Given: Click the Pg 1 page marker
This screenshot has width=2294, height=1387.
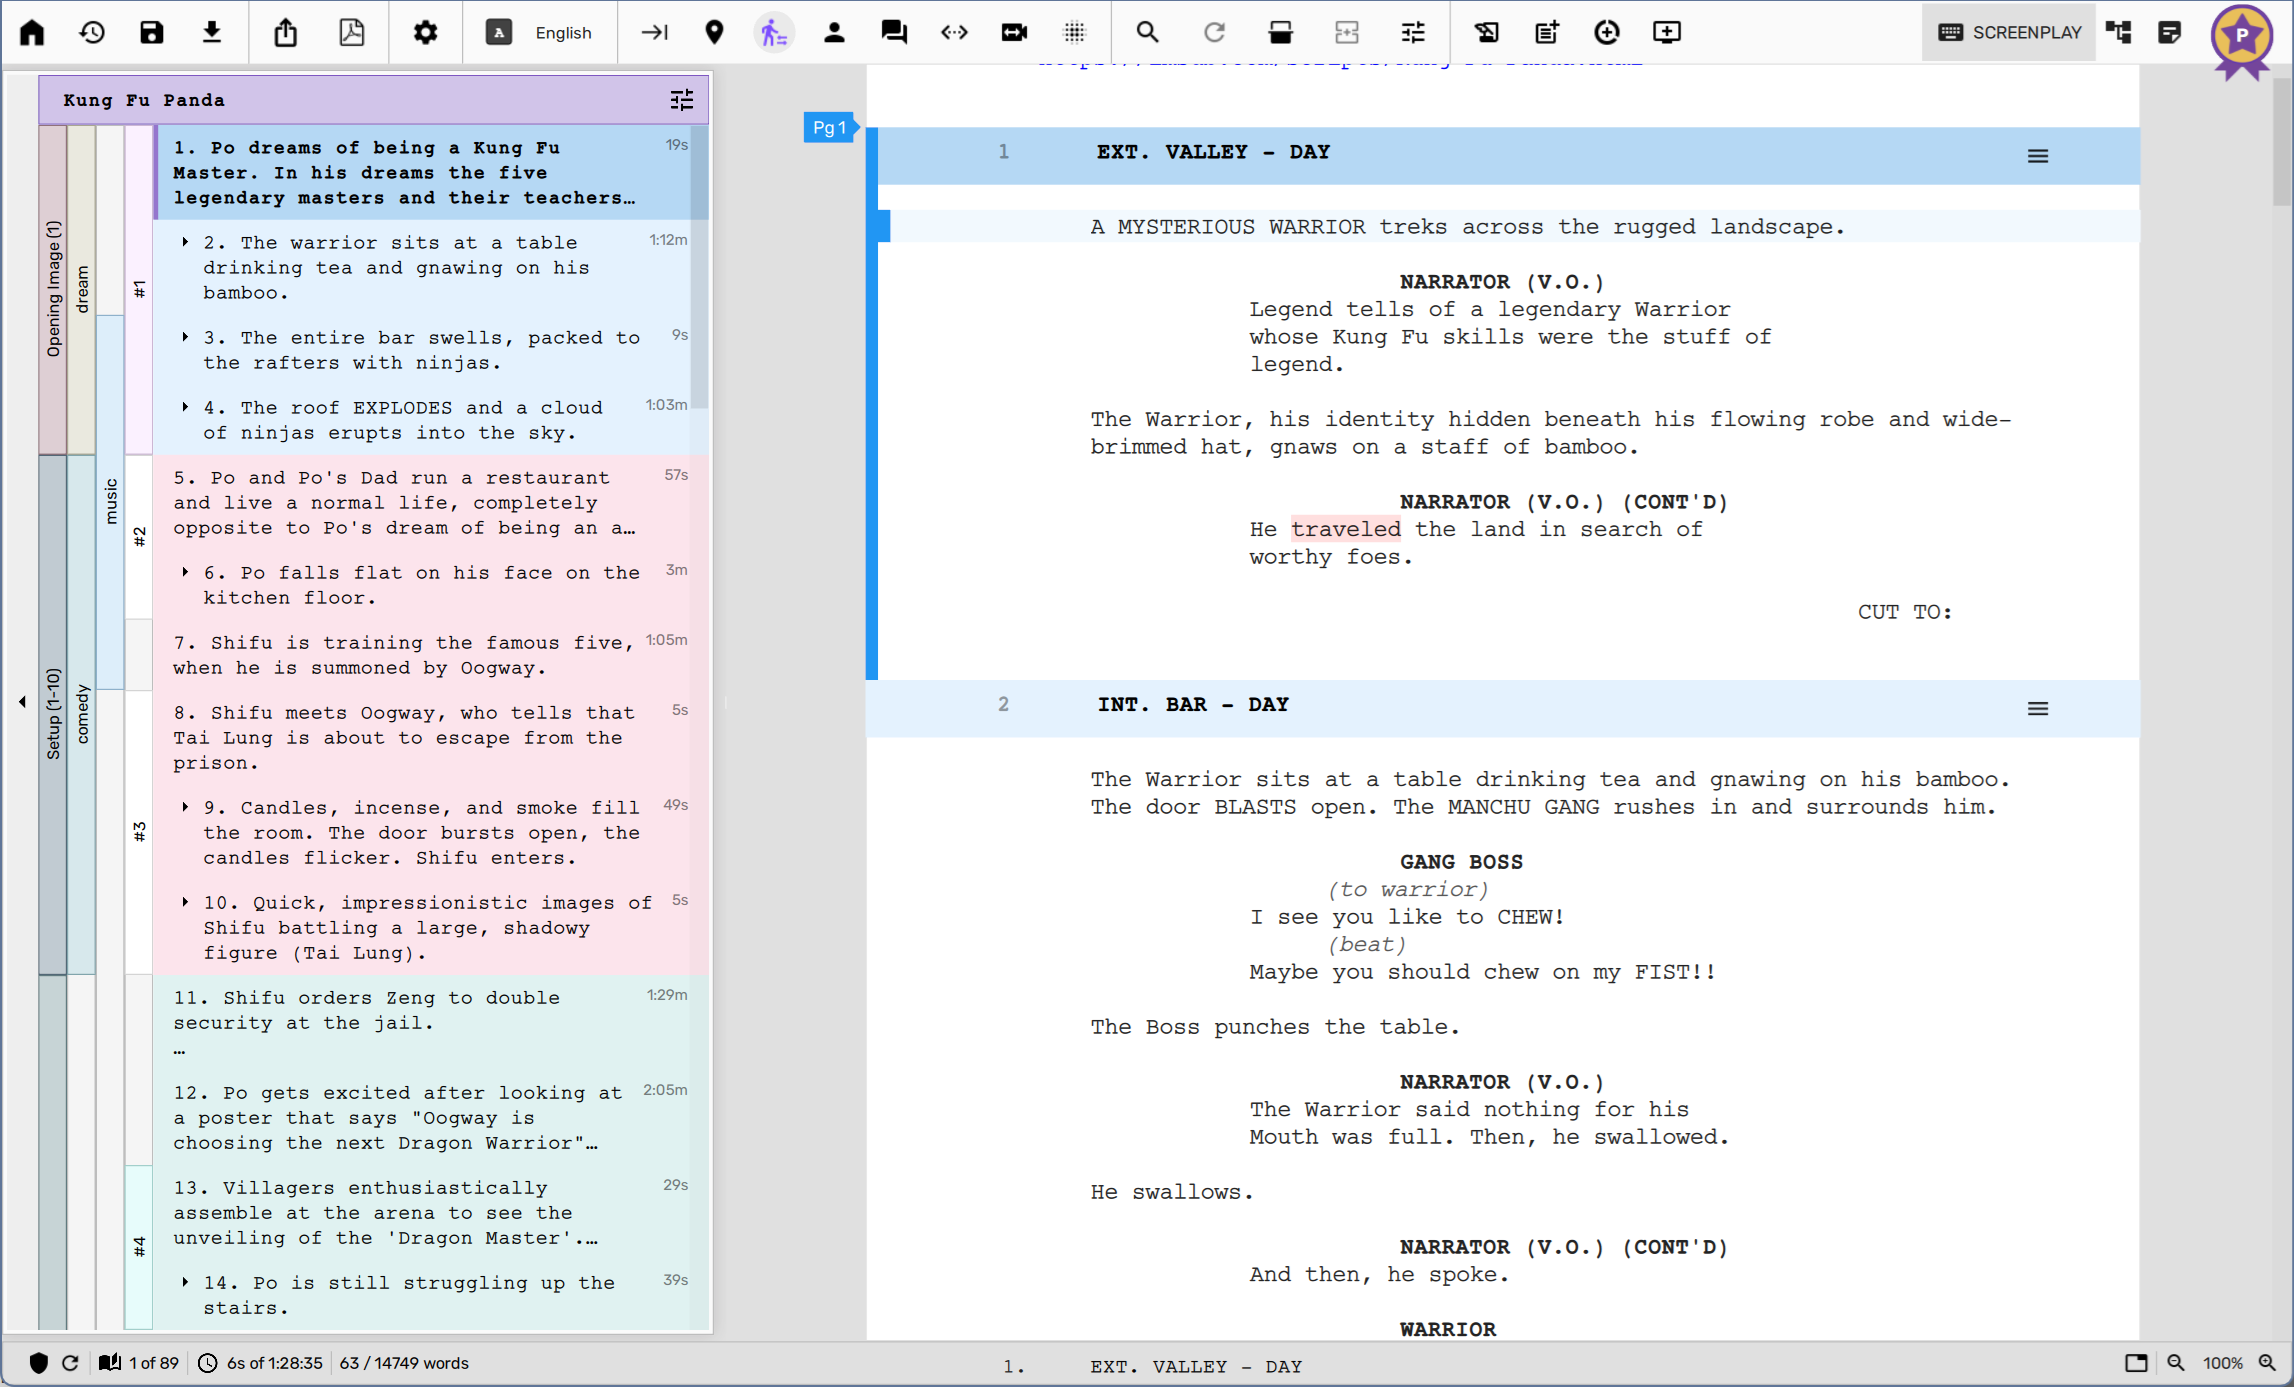Looking at the screenshot, I should coord(829,127).
